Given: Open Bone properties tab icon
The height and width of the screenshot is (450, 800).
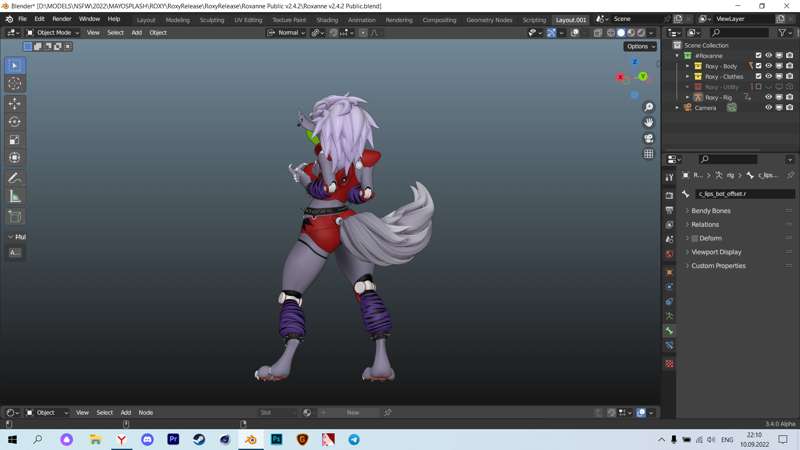Looking at the screenshot, I should [669, 331].
